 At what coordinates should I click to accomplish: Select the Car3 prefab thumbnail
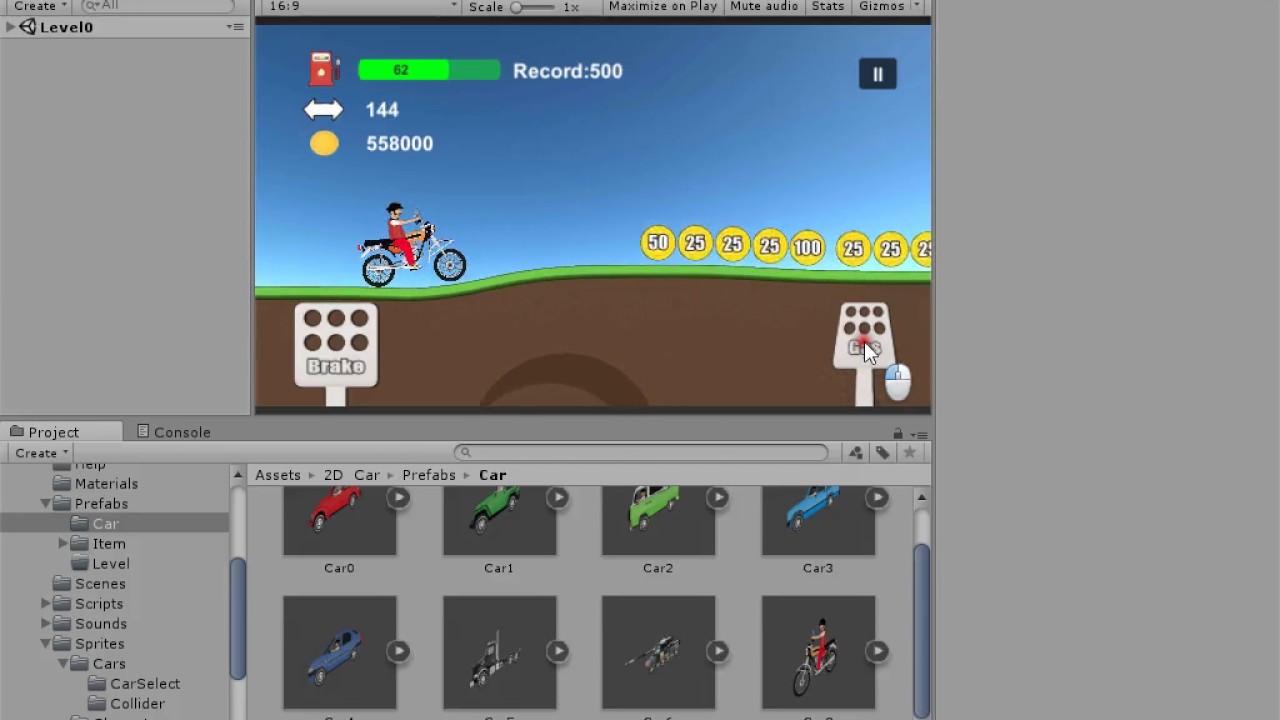coord(818,520)
